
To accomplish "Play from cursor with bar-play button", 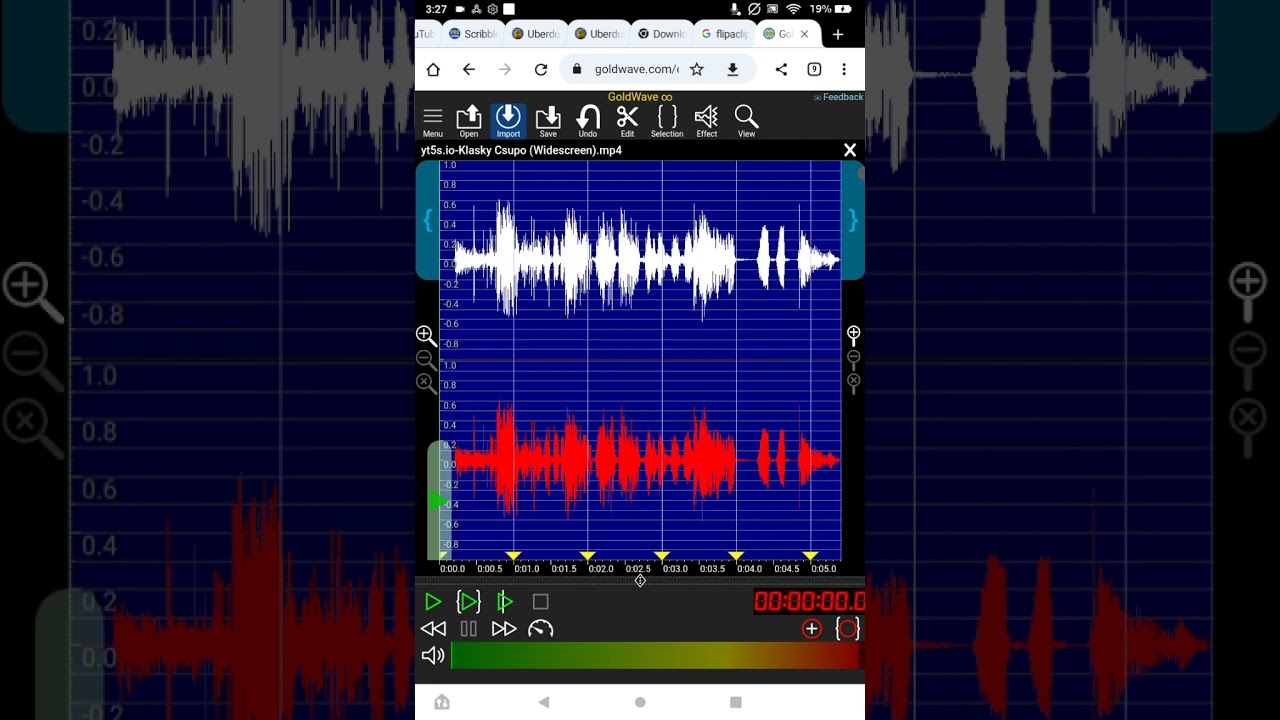I will tap(505, 602).
